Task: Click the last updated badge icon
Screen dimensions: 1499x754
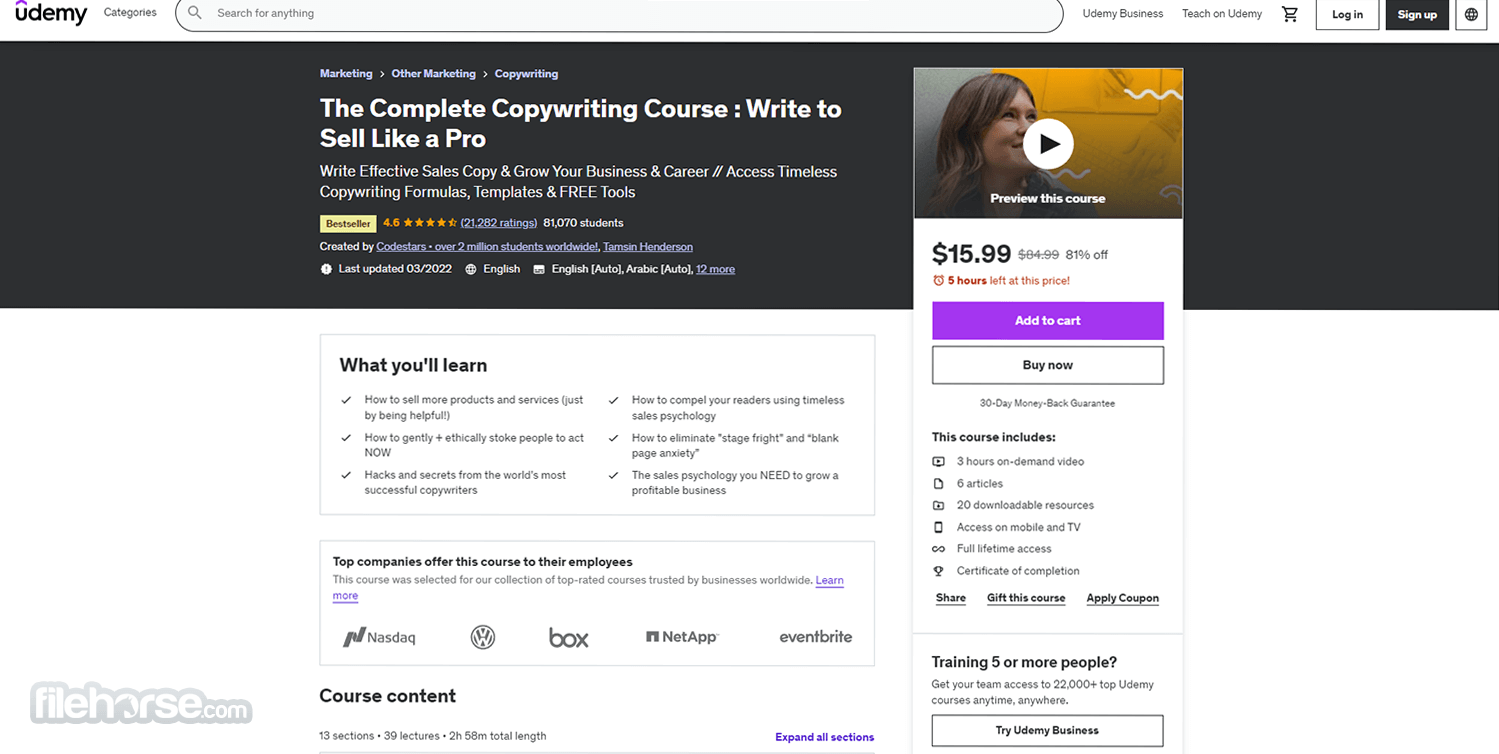Action: (326, 269)
